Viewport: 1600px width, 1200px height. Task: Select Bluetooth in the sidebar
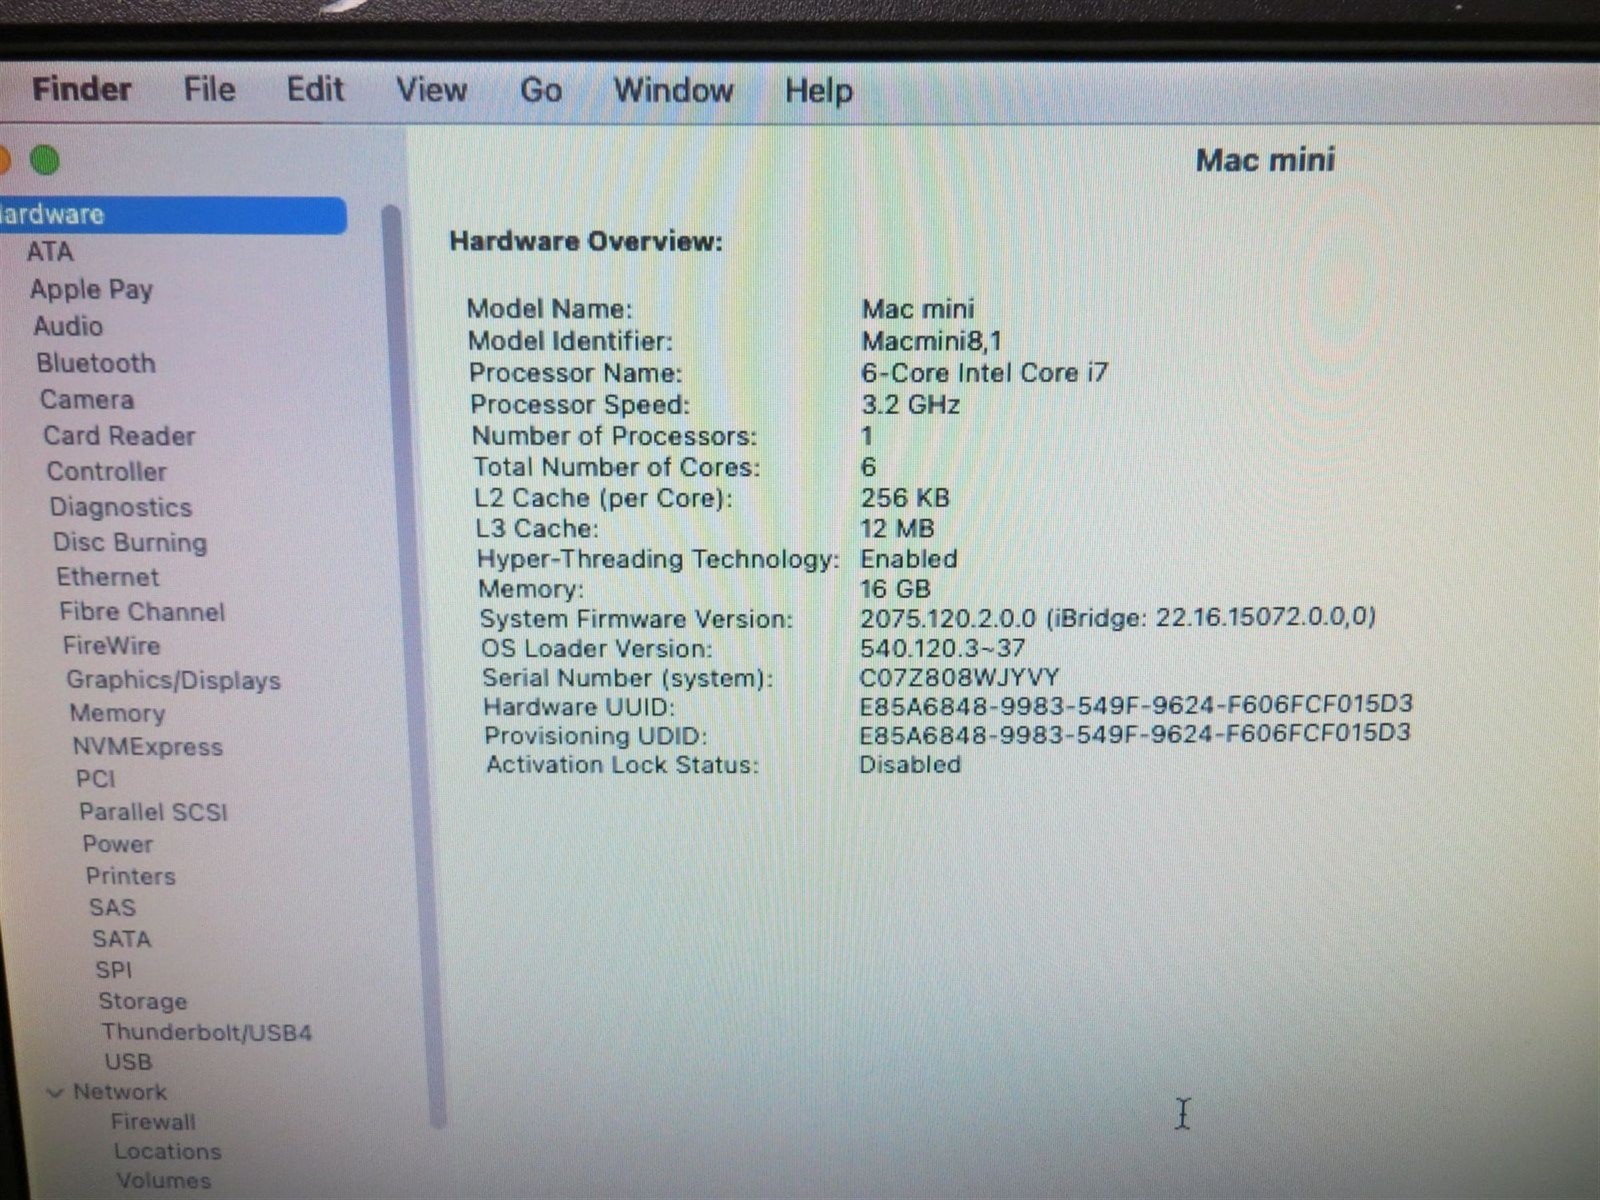click(96, 363)
